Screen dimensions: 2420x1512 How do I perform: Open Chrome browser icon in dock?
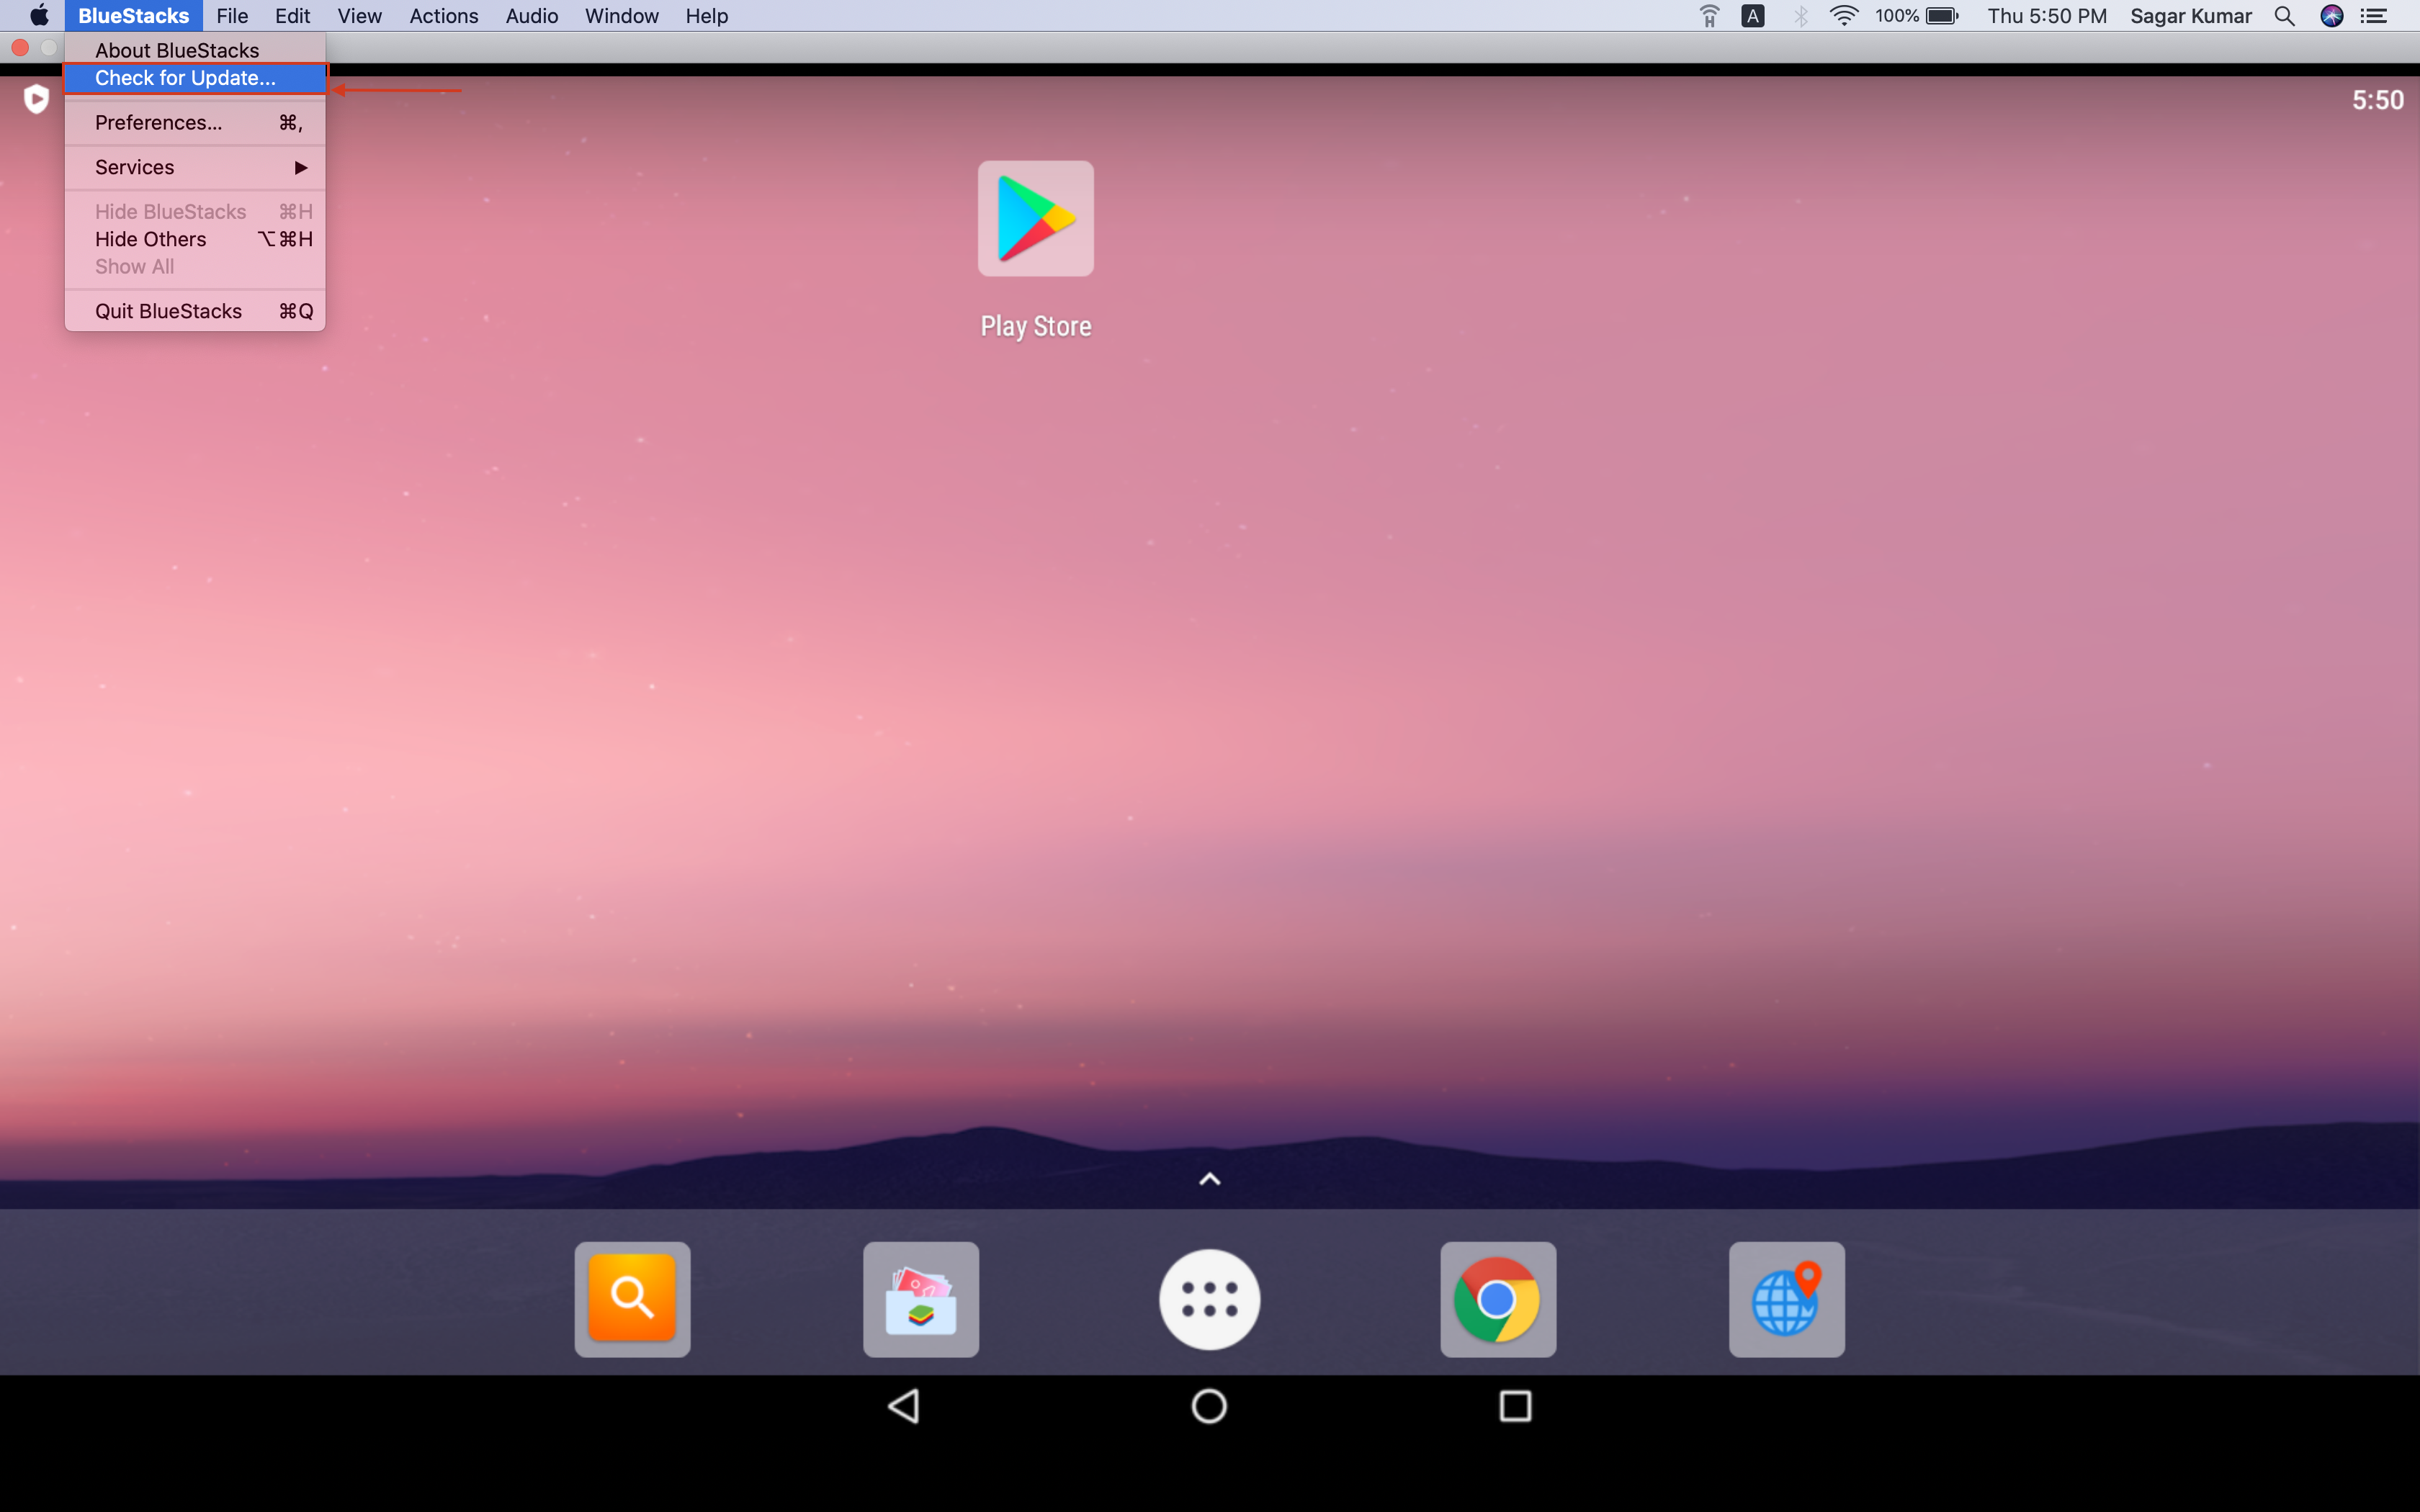coord(1497,1297)
